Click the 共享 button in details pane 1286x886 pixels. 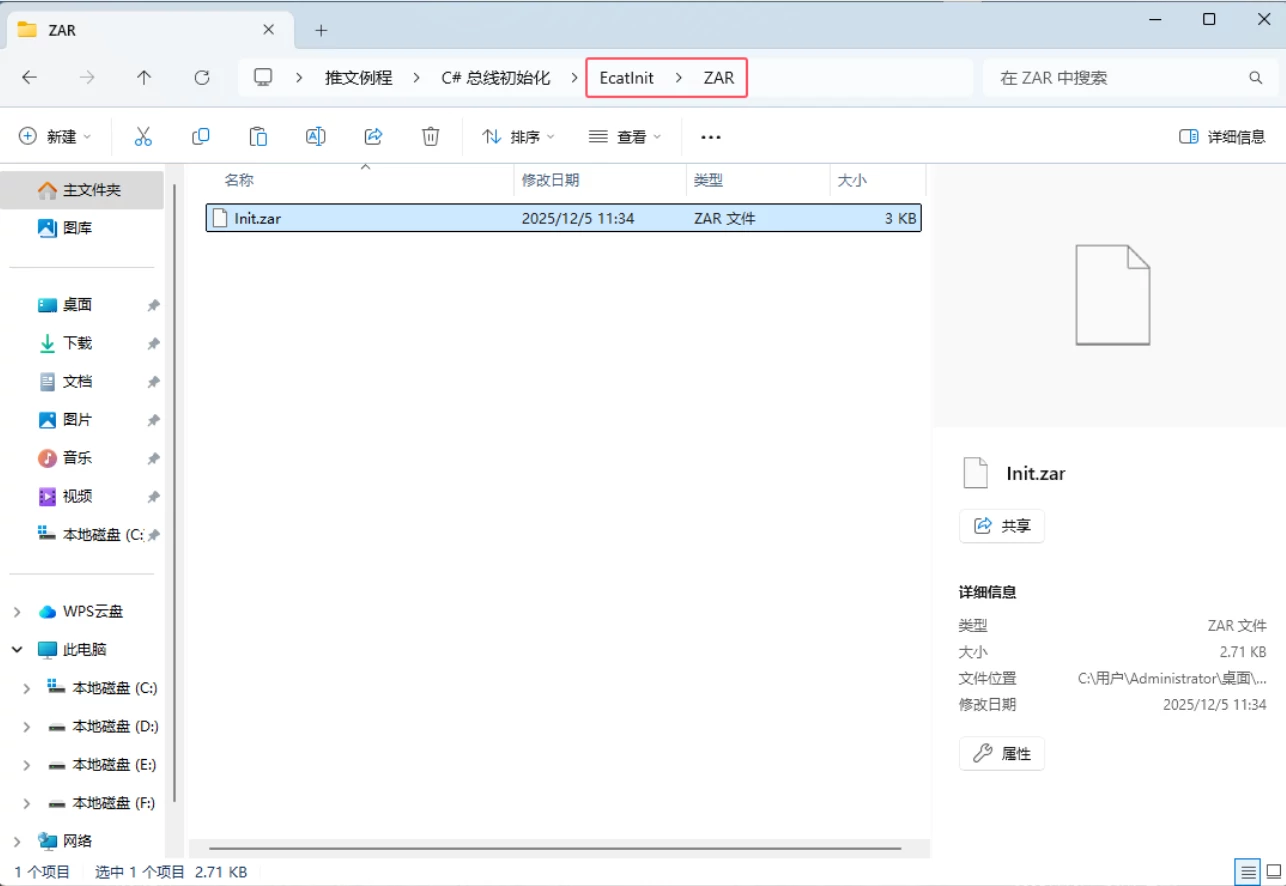click(1001, 525)
